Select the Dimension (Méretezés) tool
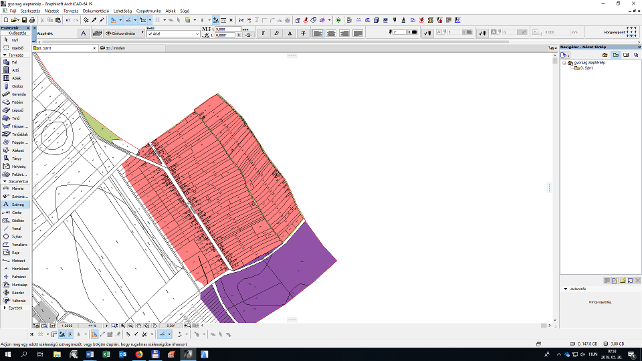The height and width of the screenshot is (361, 642). coord(15,189)
